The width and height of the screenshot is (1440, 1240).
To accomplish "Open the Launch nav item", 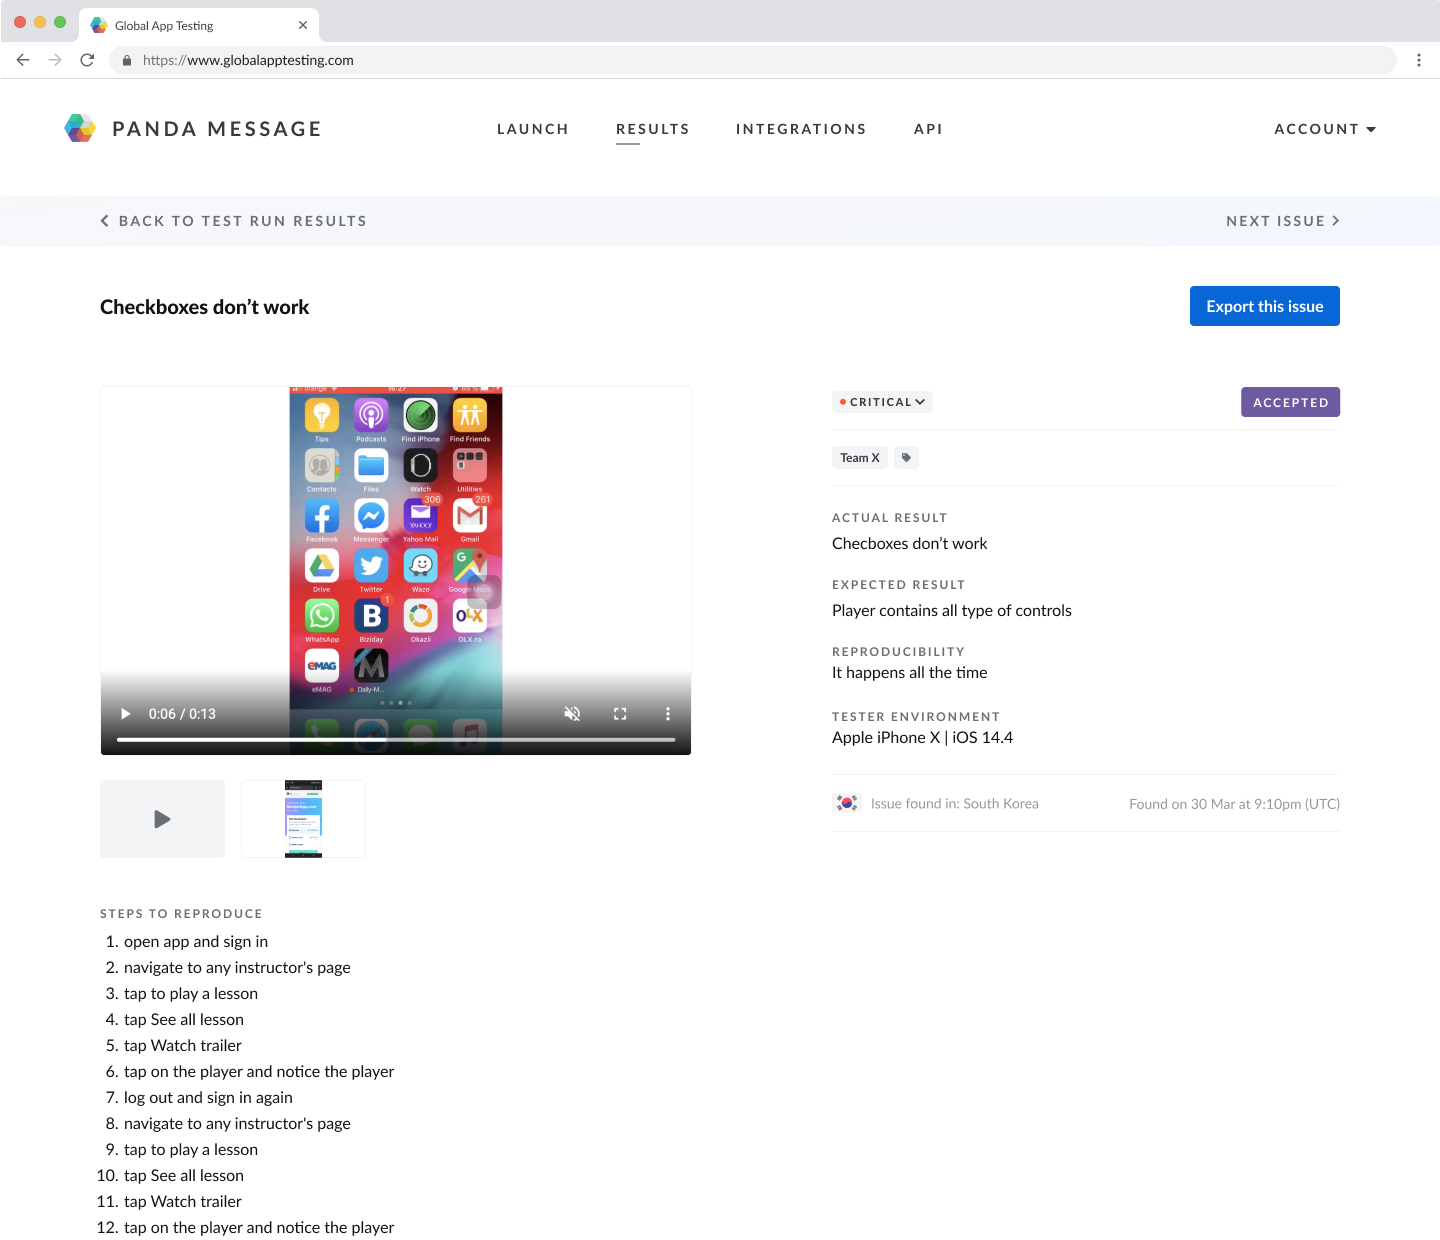I will 533,129.
